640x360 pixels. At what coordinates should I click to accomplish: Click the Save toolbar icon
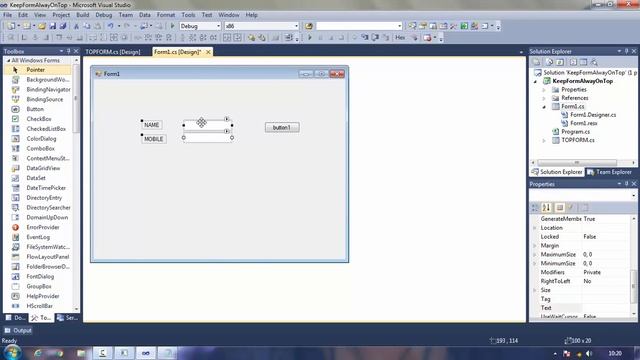tap(53, 26)
